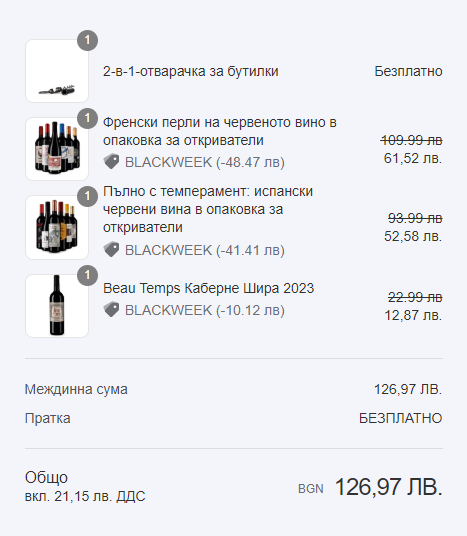Click the BLACKWEEK (-48.47 лв) coupon text
The height and width of the screenshot is (536, 467).
click(205, 162)
